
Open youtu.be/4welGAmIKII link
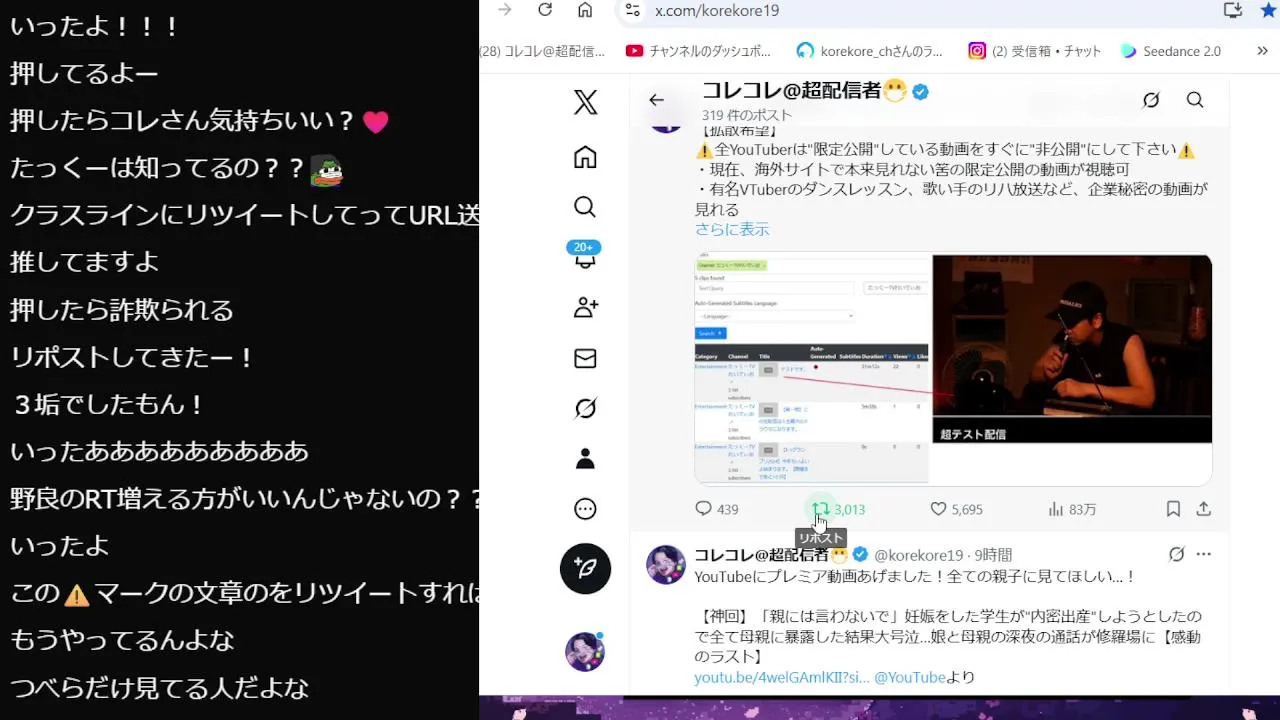pyautogui.click(x=782, y=677)
